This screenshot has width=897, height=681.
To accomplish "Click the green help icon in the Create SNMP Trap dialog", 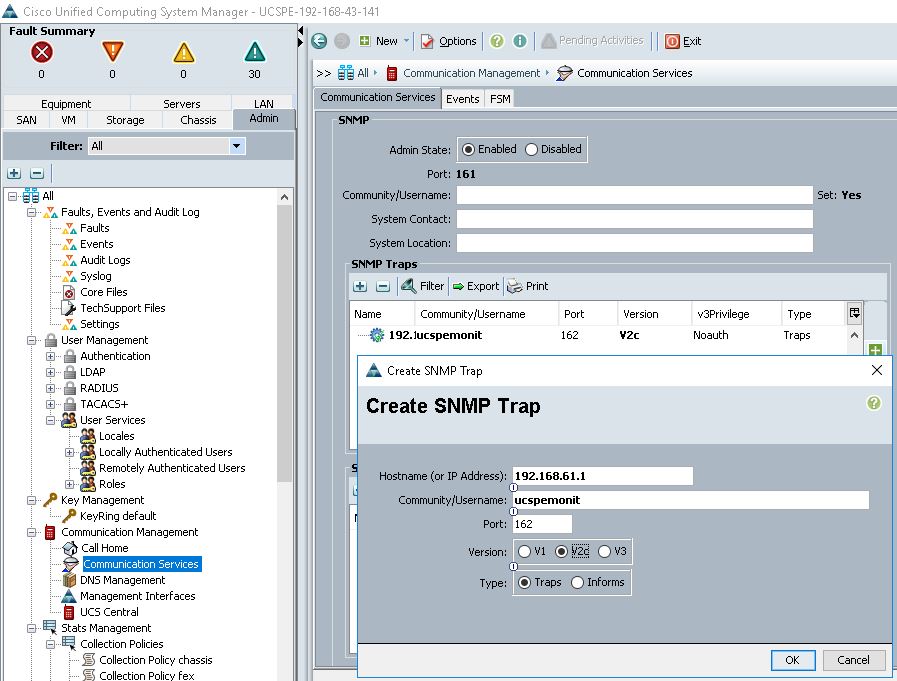I will point(872,403).
